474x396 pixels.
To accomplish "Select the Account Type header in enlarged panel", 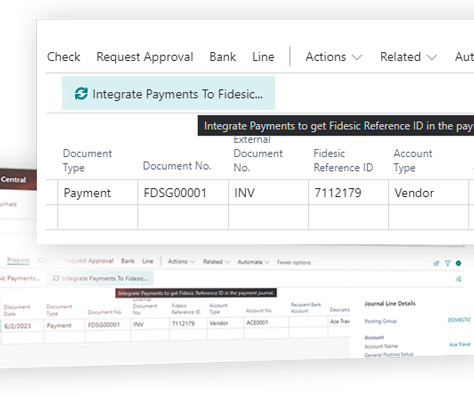I will tap(413, 160).
